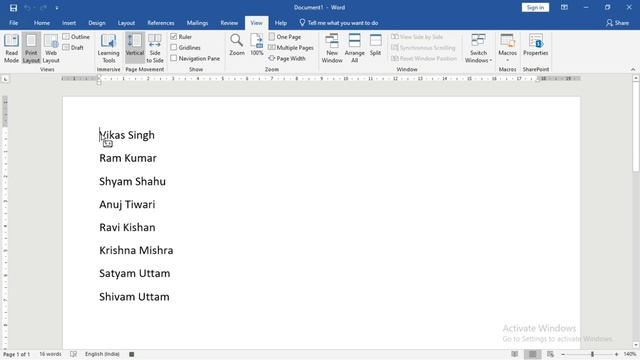Select Web Layout from status bar
This screenshot has height=360, width=640.
(551, 354)
